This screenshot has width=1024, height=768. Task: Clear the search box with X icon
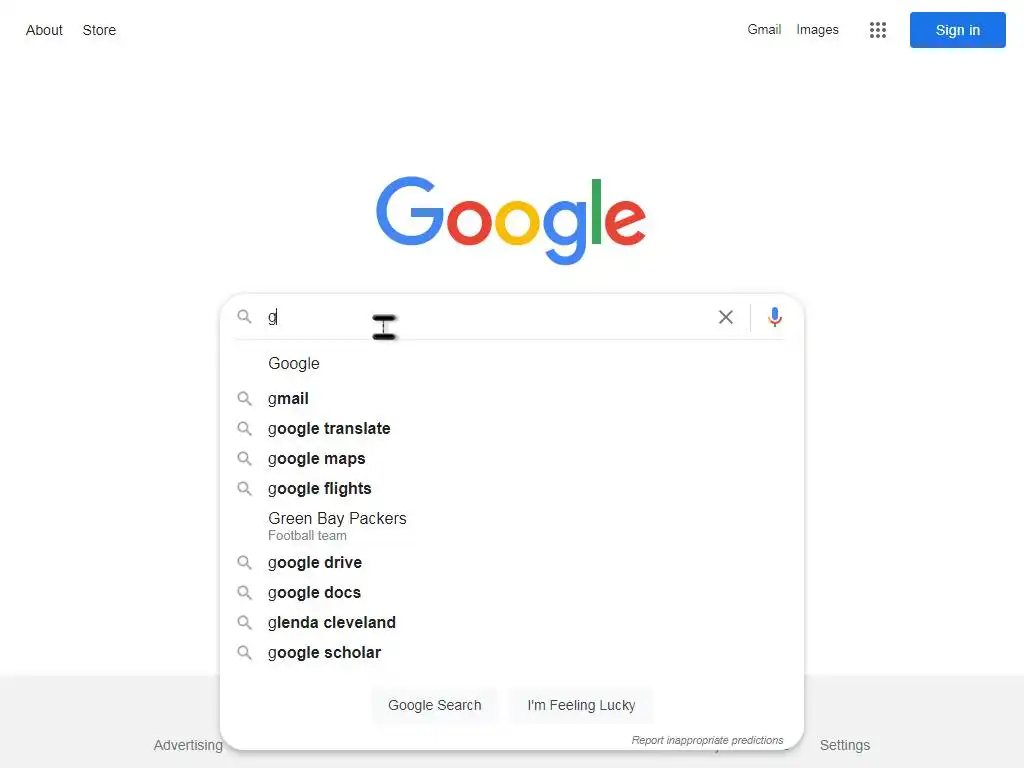pos(726,317)
